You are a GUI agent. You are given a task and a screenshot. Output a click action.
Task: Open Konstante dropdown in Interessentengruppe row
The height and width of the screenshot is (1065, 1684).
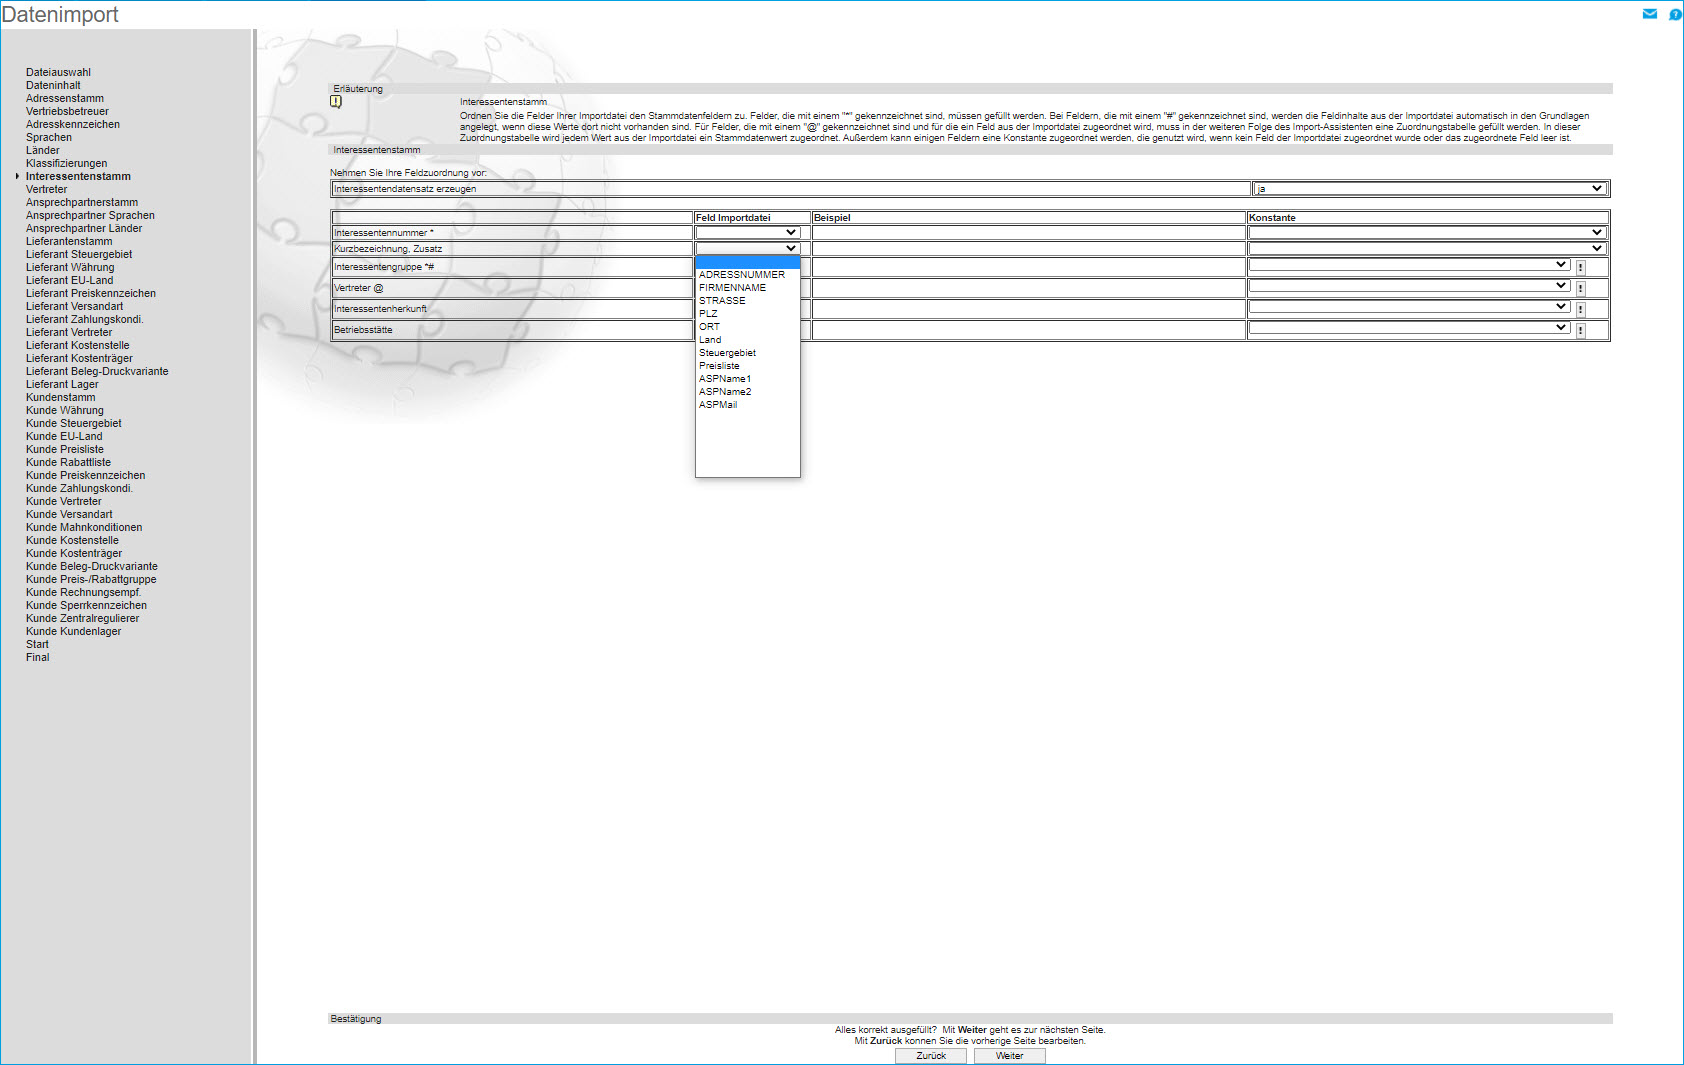(x=1409, y=265)
